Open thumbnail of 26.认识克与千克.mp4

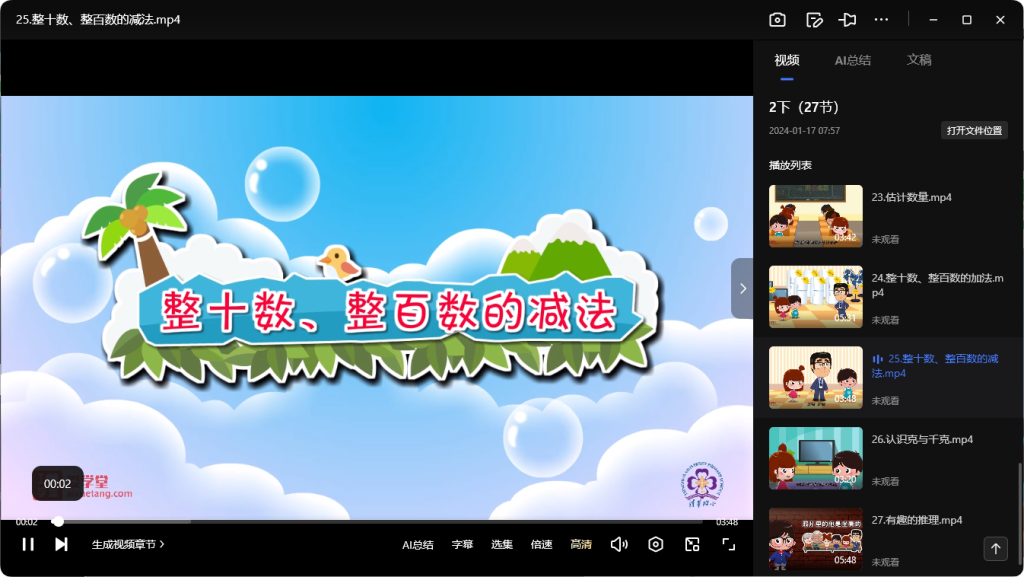pos(816,458)
